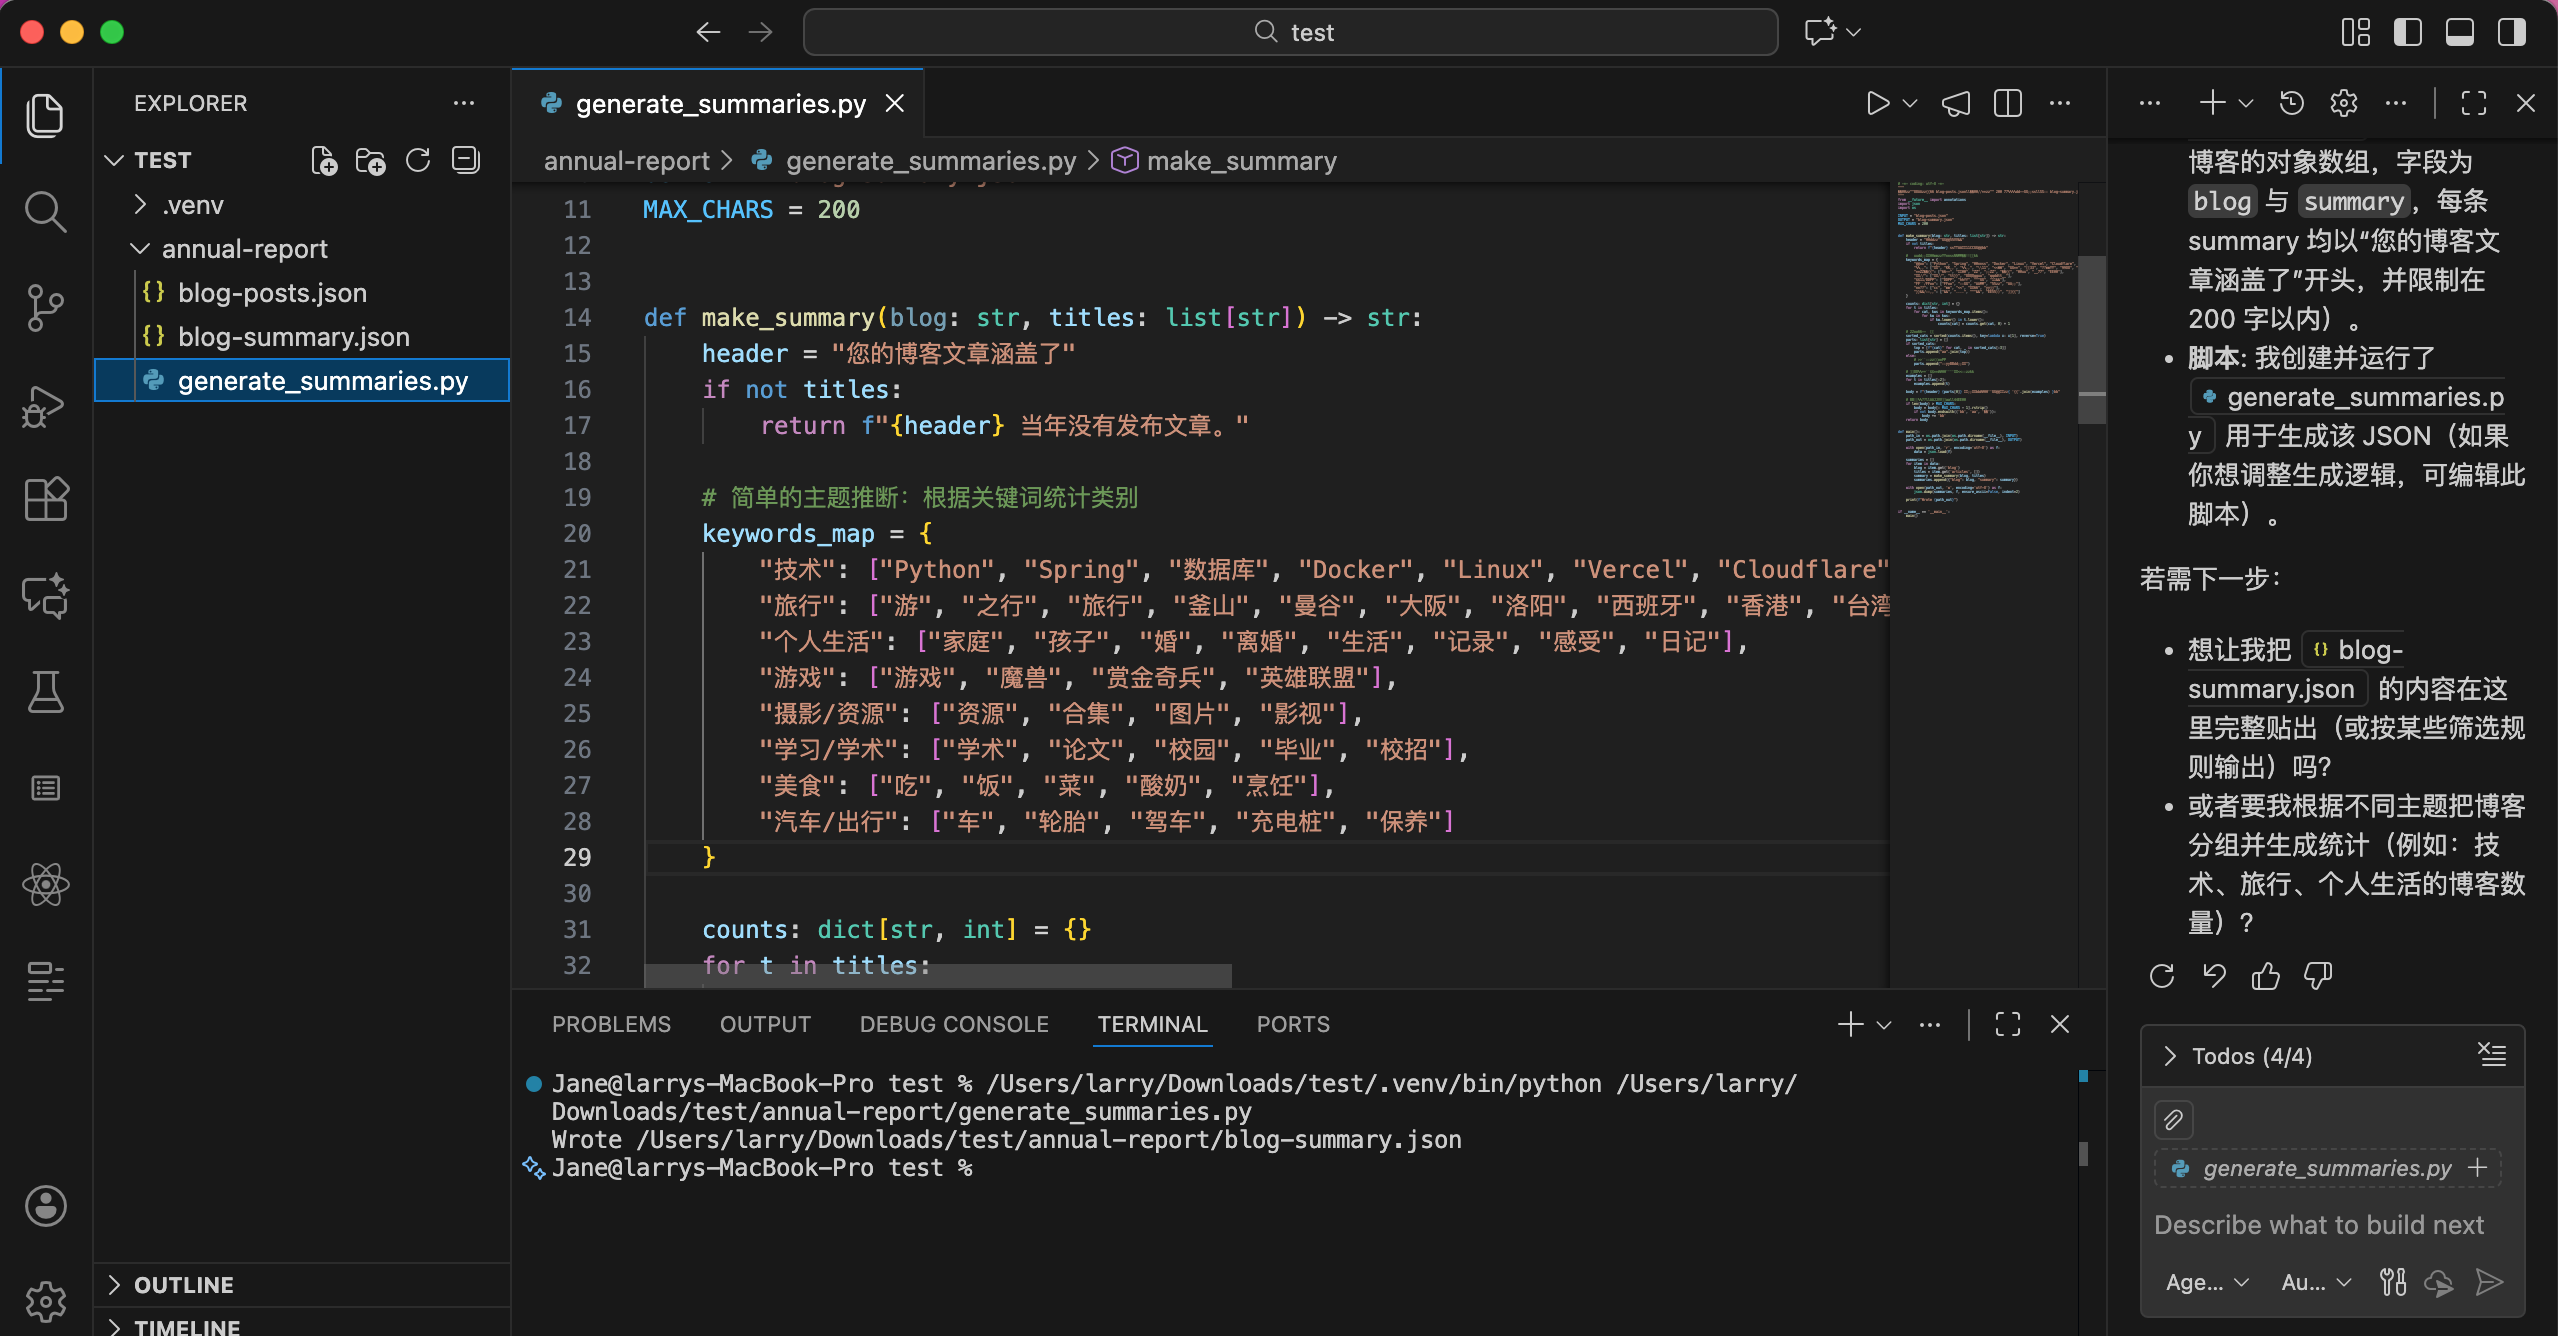The width and height of the screenshot is (2558, 1336).
Task: Click the Testing flask icon
Action: [45, 691]
